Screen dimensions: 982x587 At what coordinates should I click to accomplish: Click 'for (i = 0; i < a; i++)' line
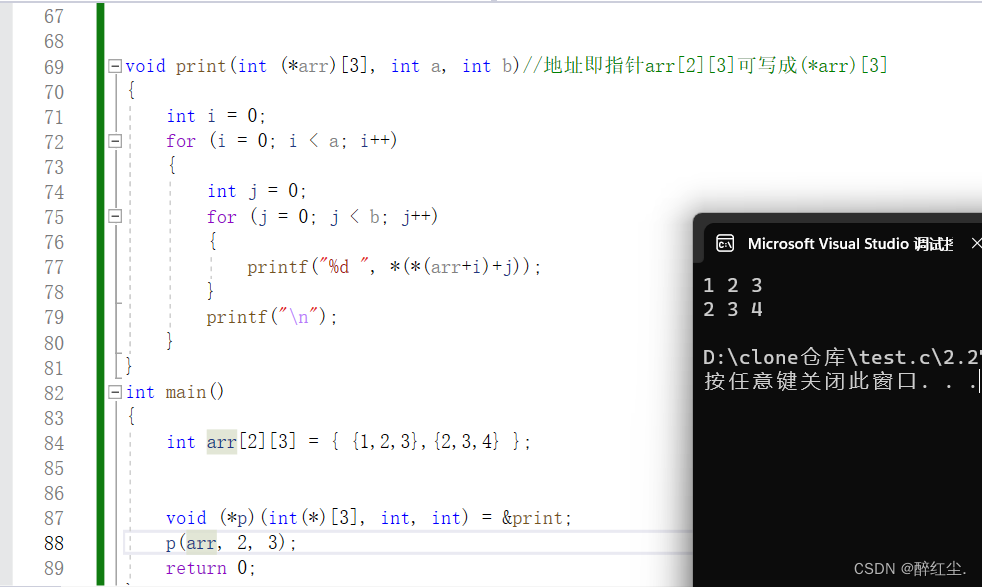click(282, 141)
